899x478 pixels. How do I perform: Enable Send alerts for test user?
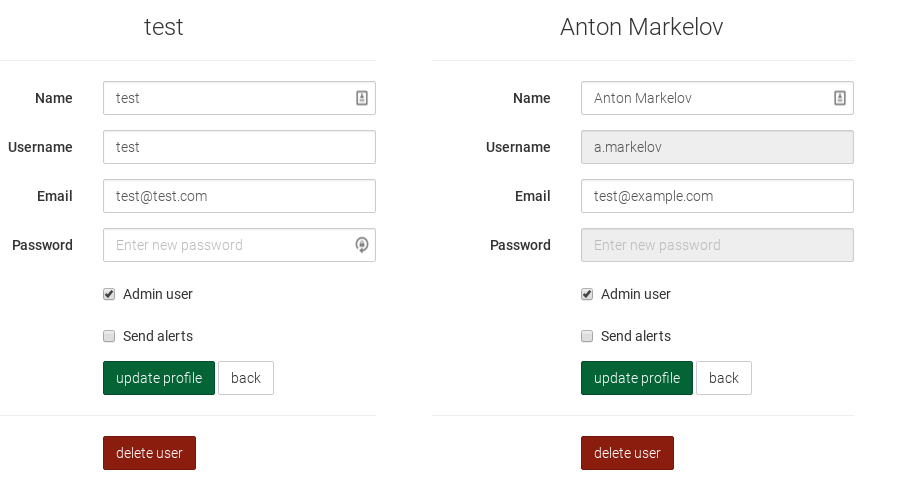[x=109, y=336]
